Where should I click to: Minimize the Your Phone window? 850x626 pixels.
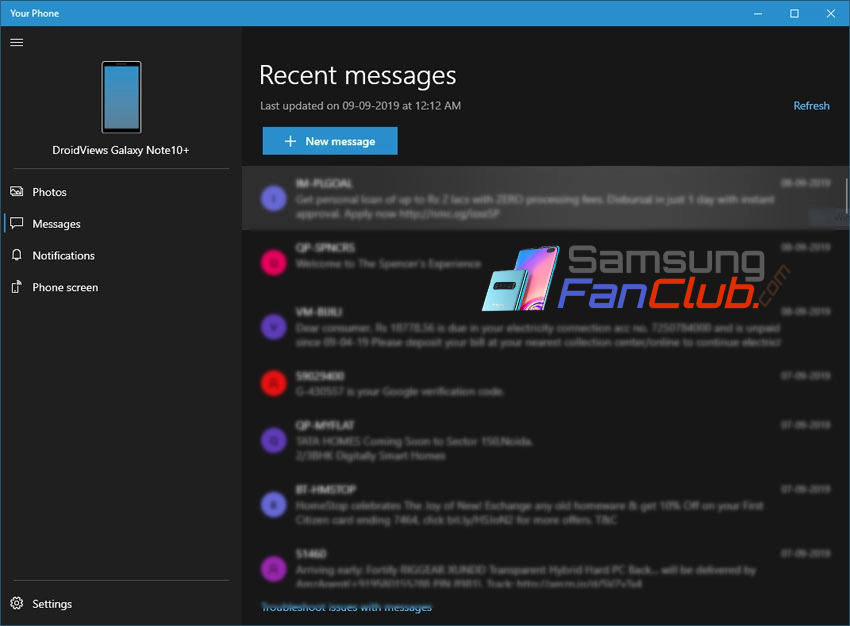[758, 13]
